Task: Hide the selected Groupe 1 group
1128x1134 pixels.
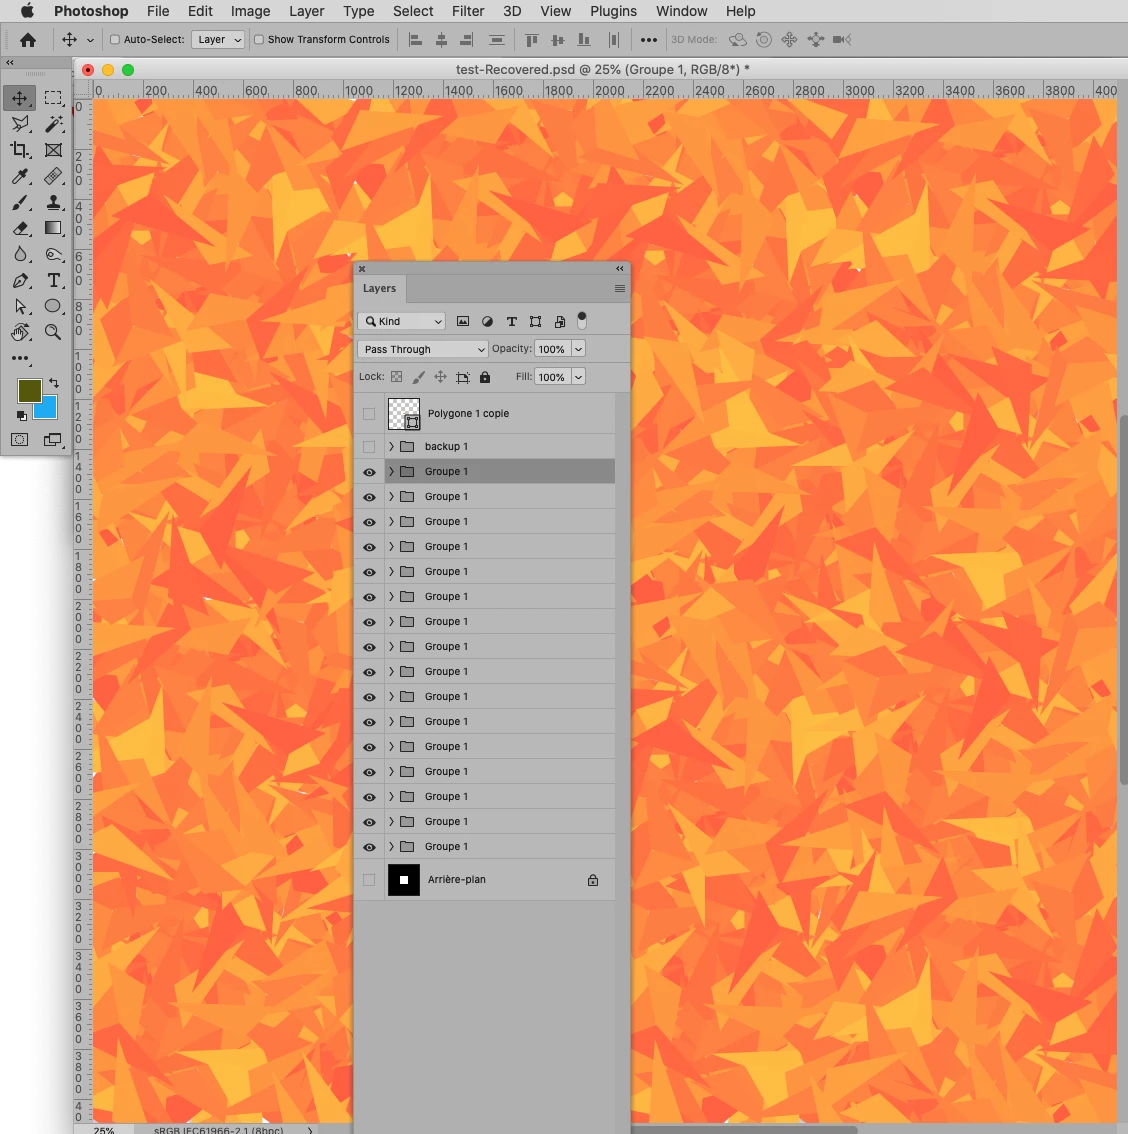Action: pyautogui.click(x=369, y=472)
